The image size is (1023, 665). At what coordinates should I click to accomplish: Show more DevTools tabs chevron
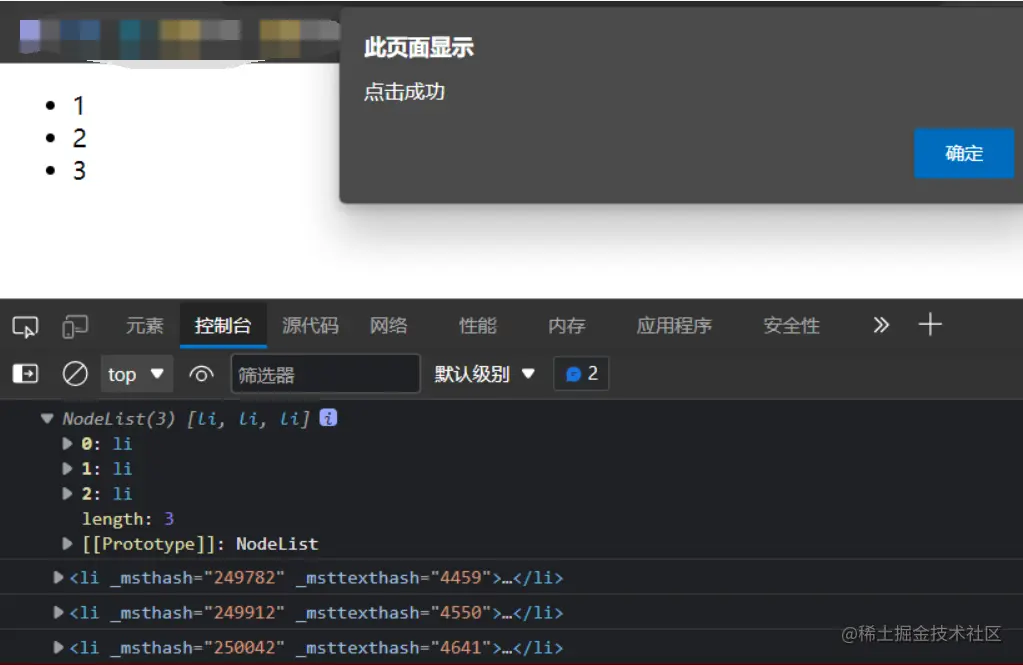click(x=881, y=325)
